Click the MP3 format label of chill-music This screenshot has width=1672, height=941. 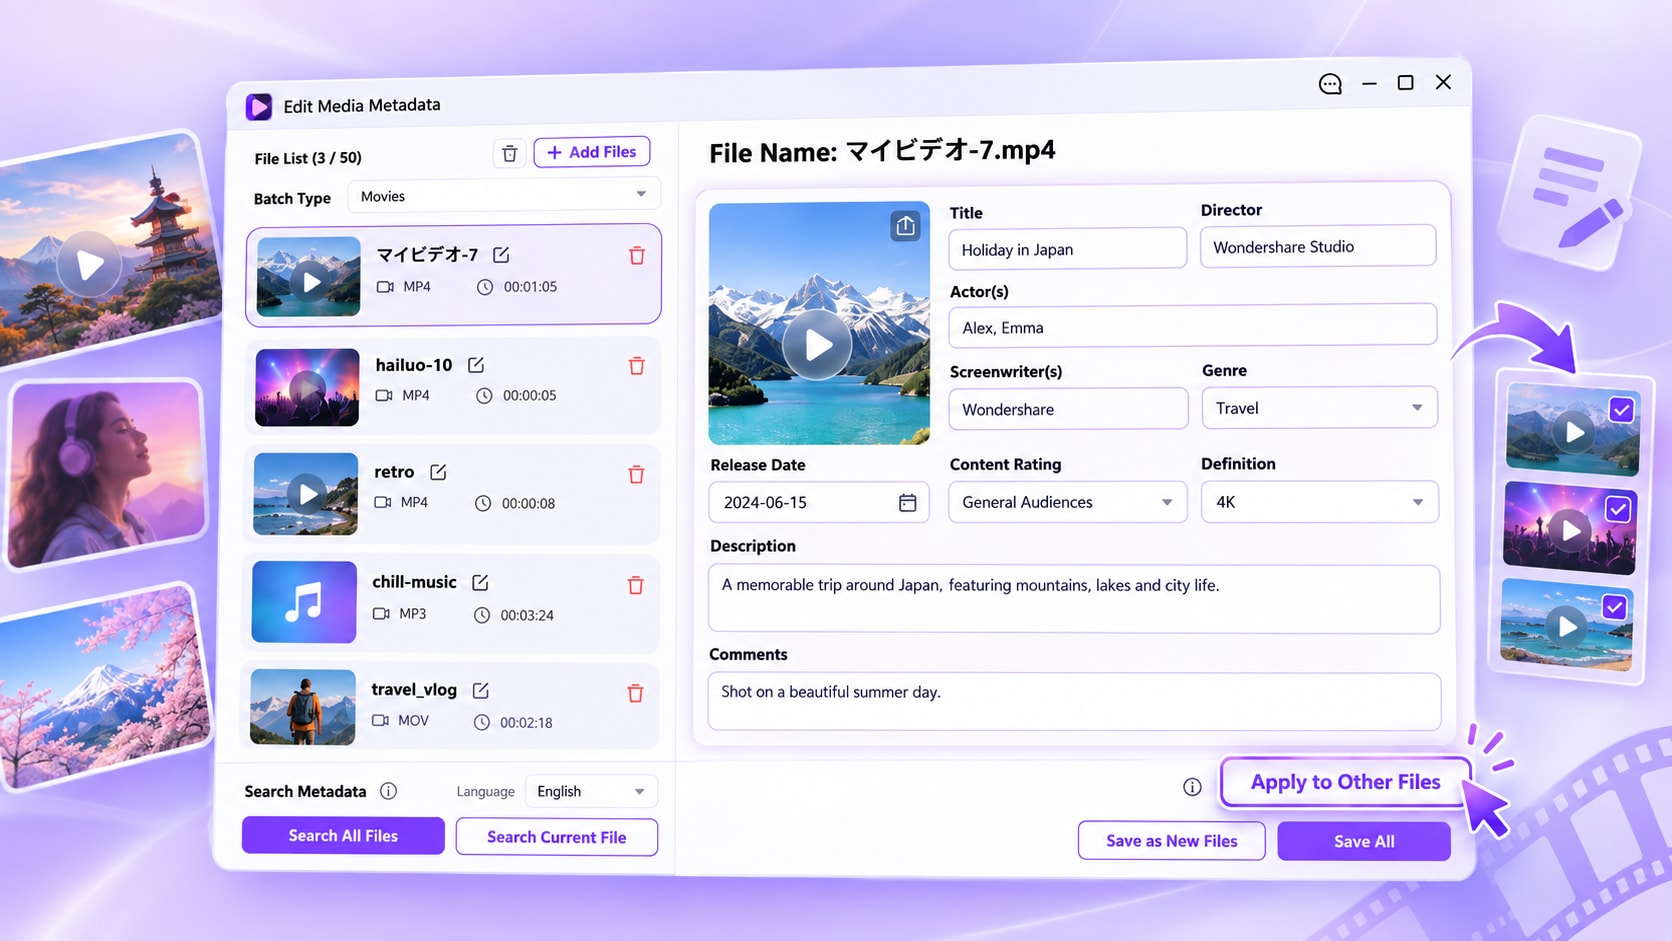[x=413, y=613]
